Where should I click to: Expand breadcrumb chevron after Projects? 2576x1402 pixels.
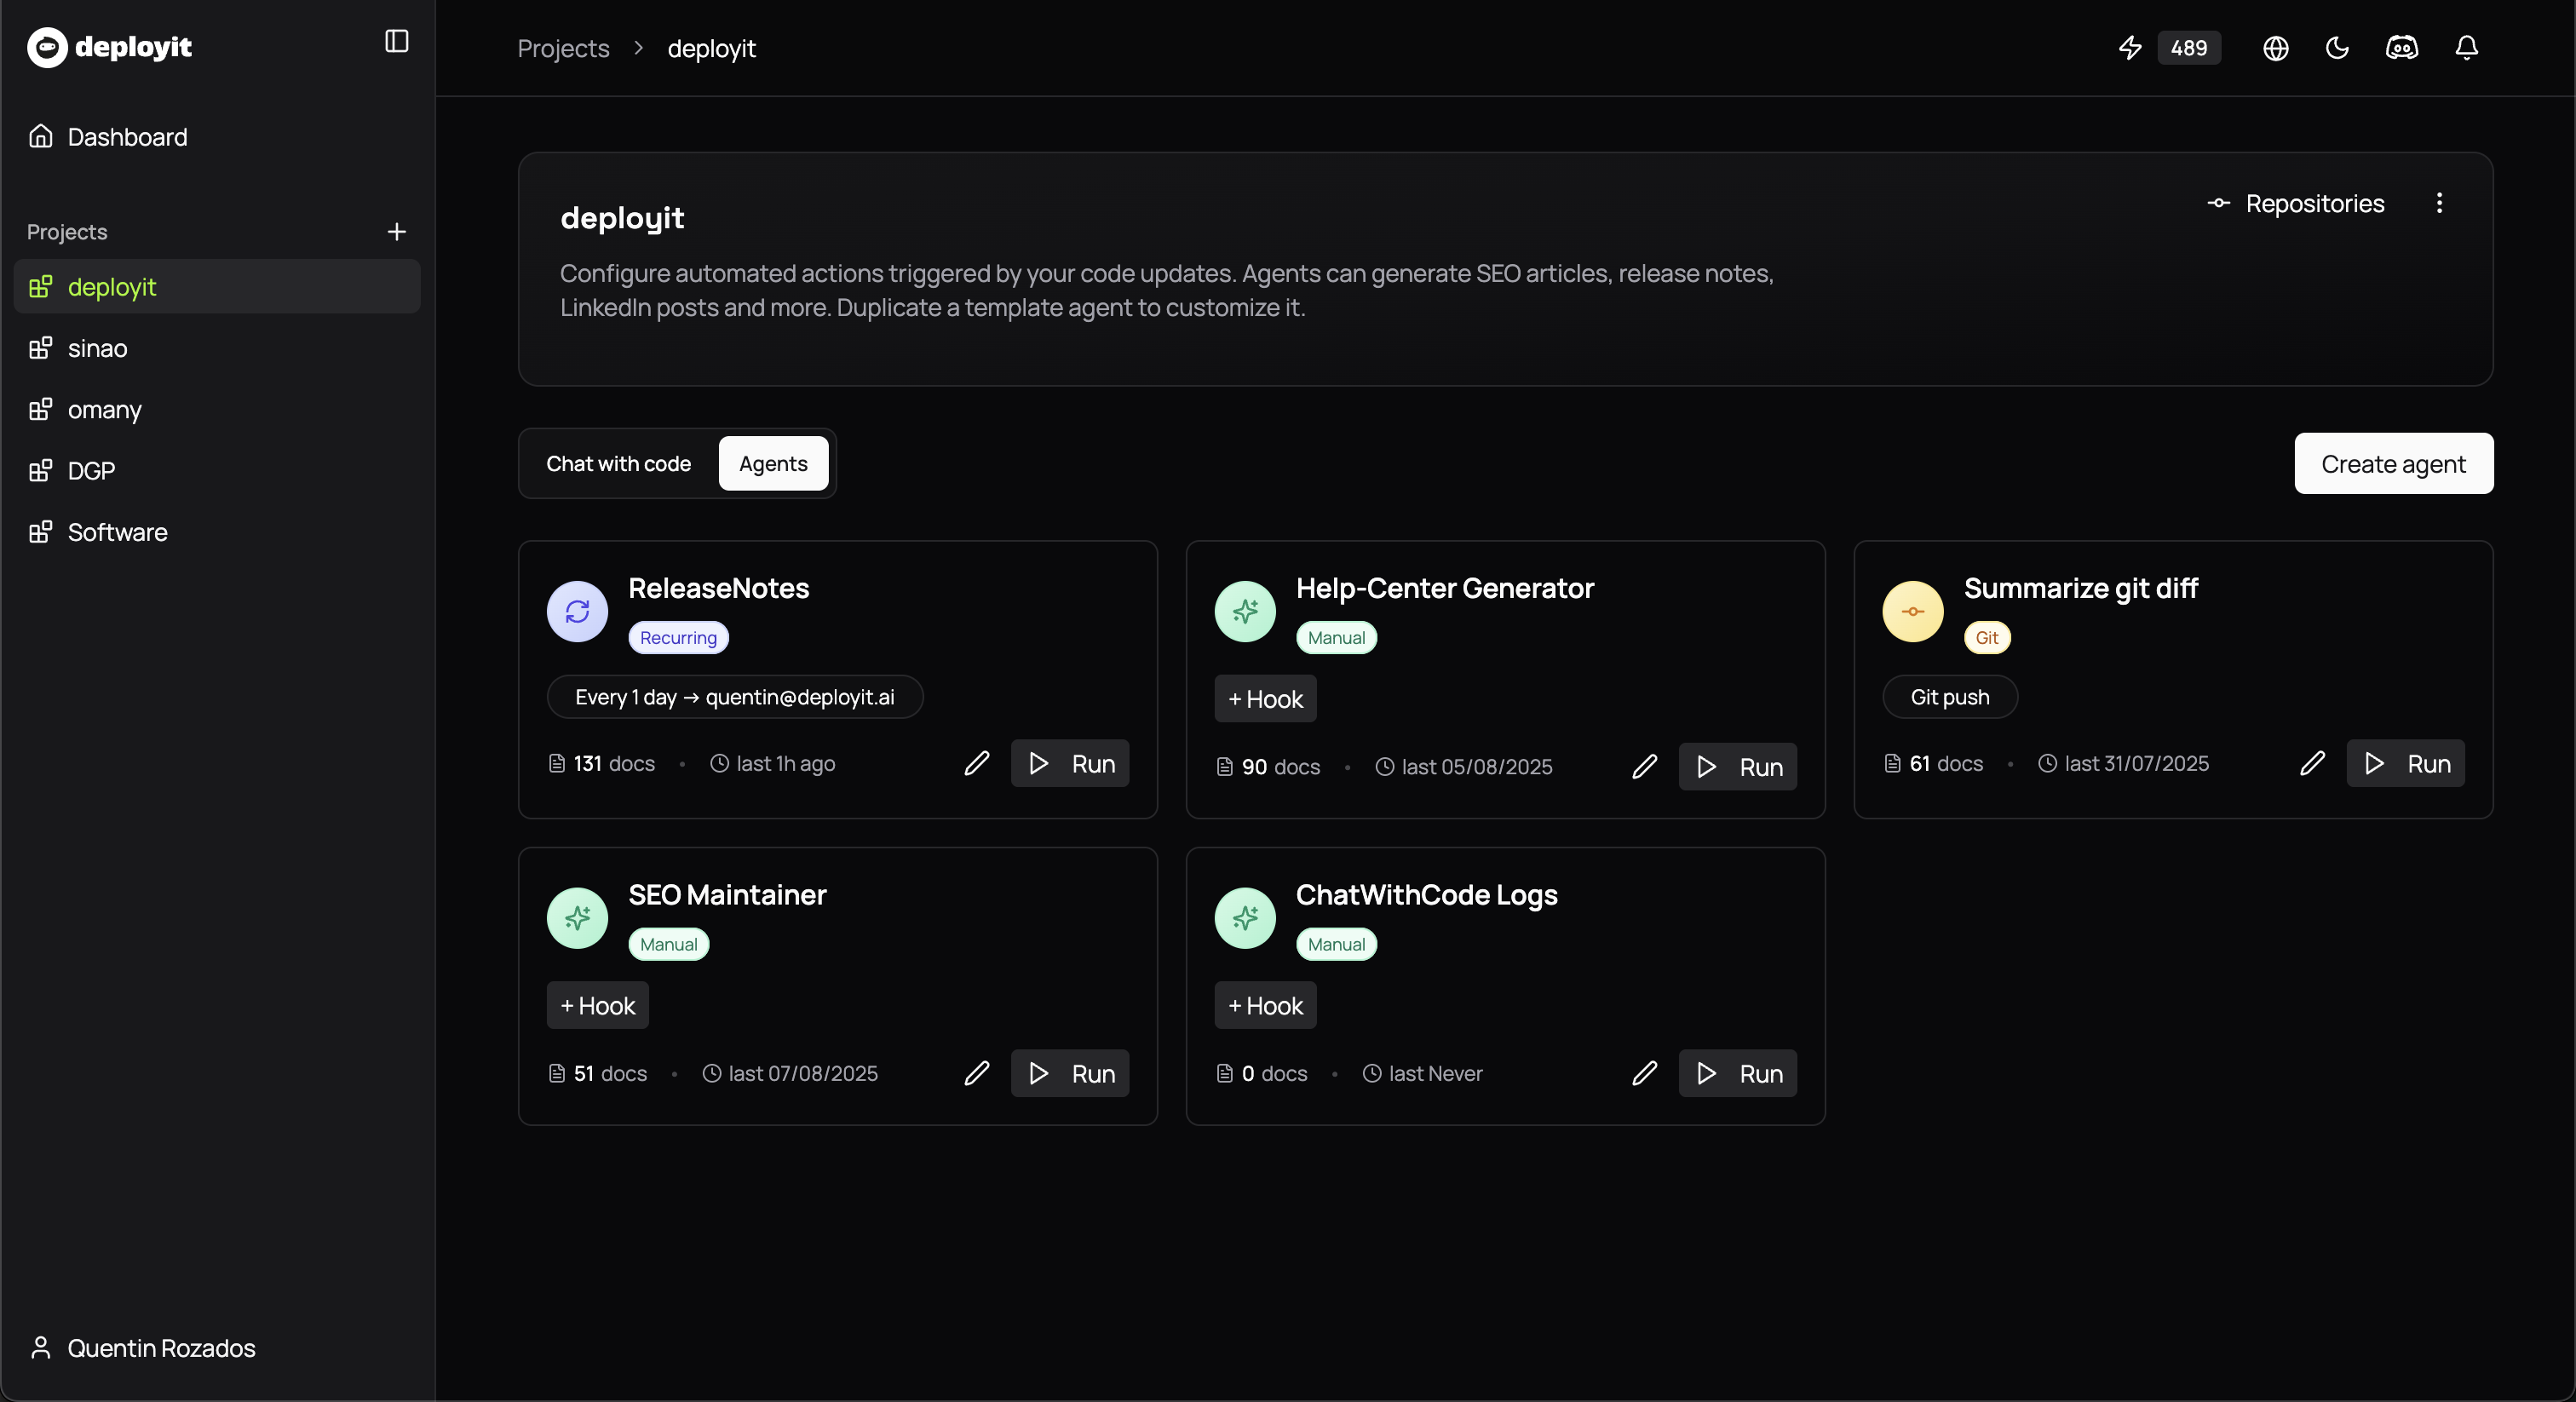tap(638, 48)
